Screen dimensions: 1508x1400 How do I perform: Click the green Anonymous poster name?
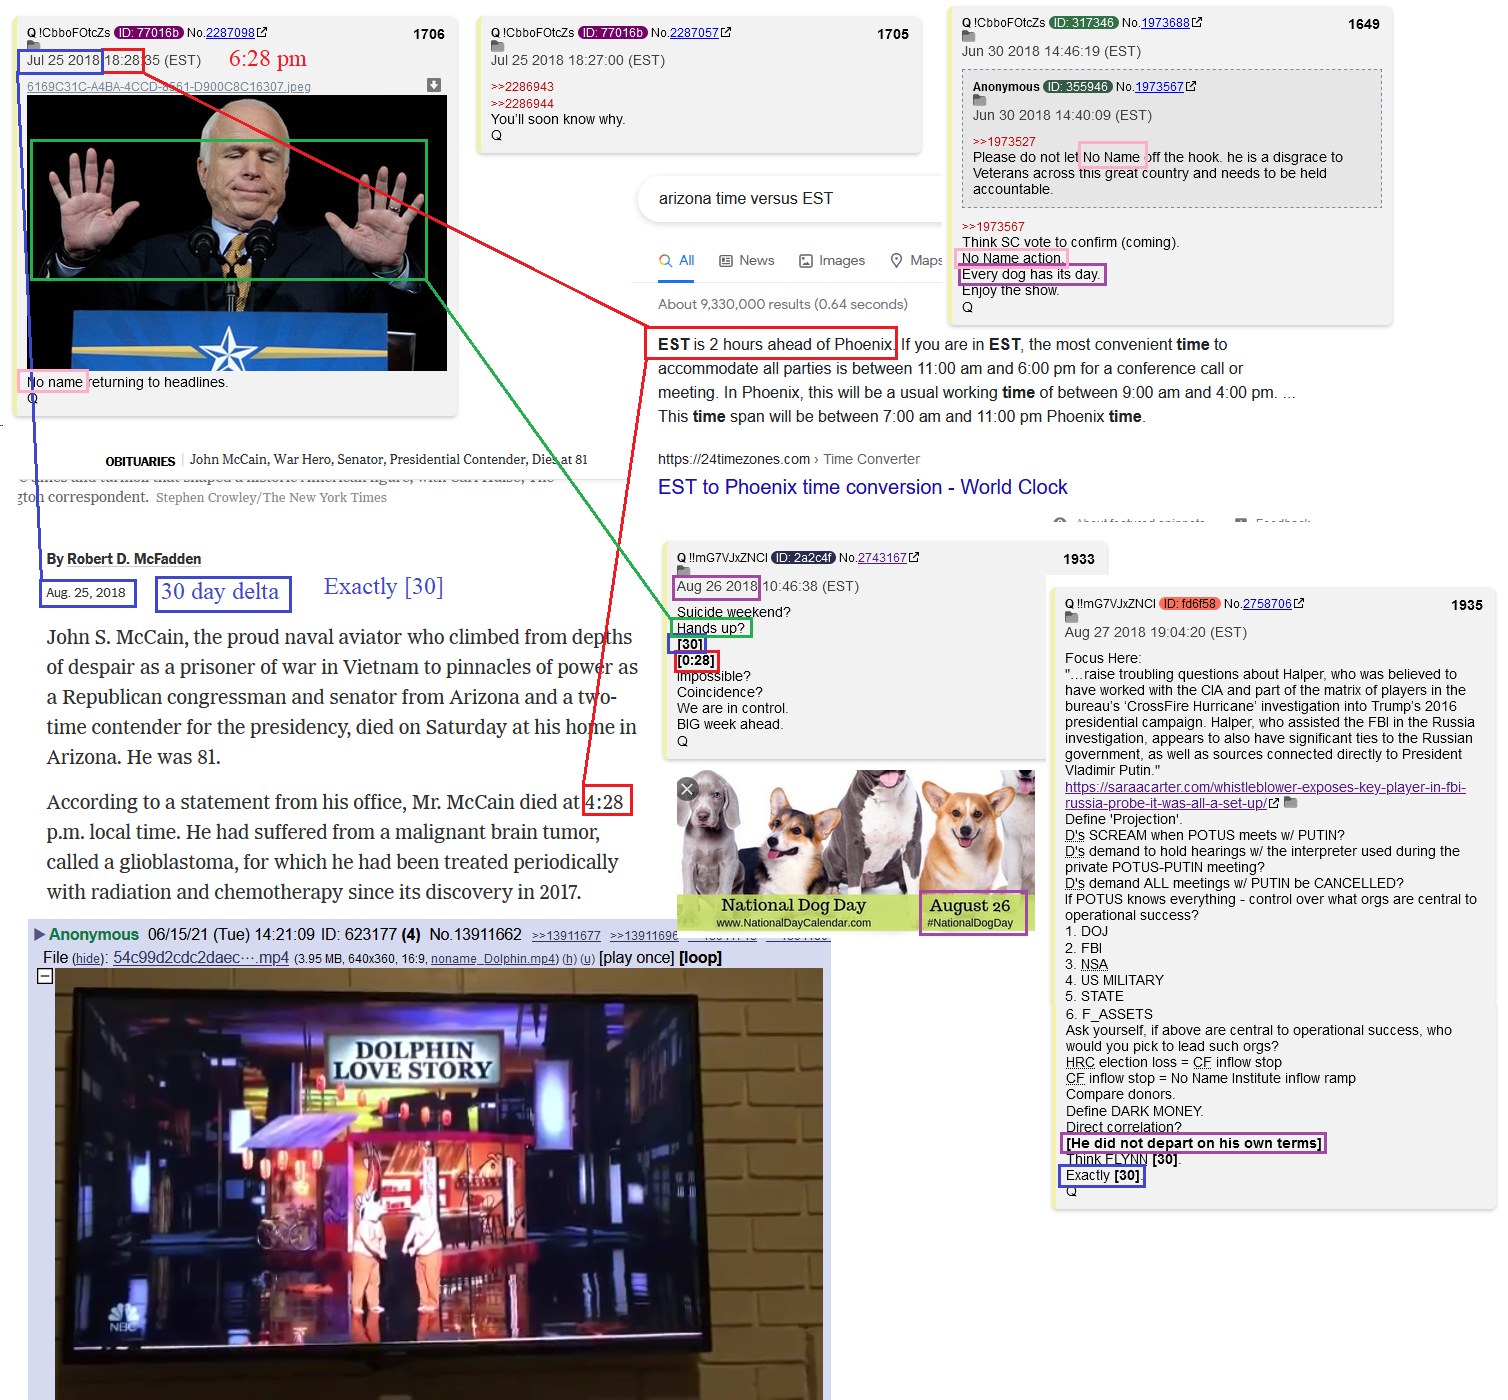click(94, 934)
